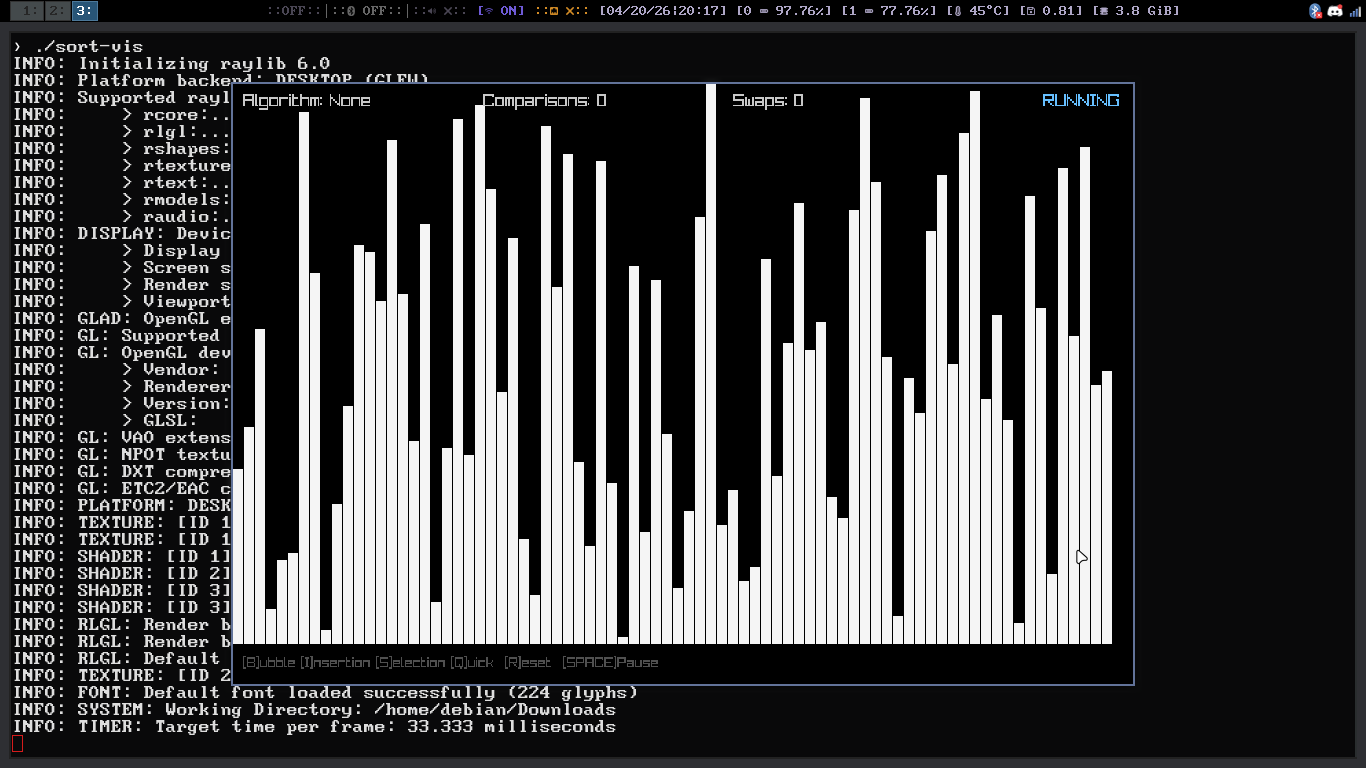Click the date and time status block
1366x768 pixels.
(662, 11)
